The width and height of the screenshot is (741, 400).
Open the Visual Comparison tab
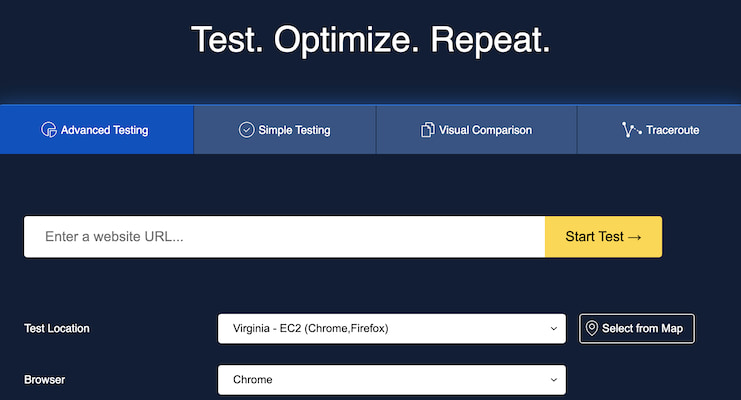tap(476, 130)
